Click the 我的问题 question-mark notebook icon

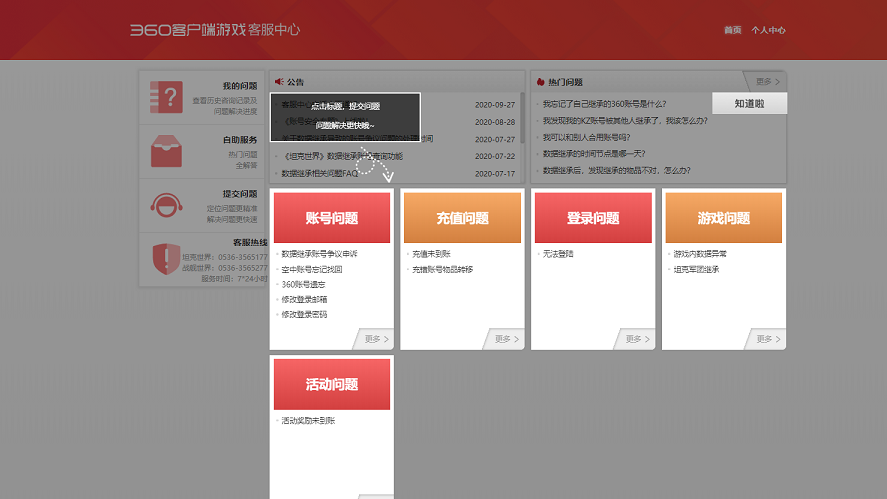pos(166,97)
